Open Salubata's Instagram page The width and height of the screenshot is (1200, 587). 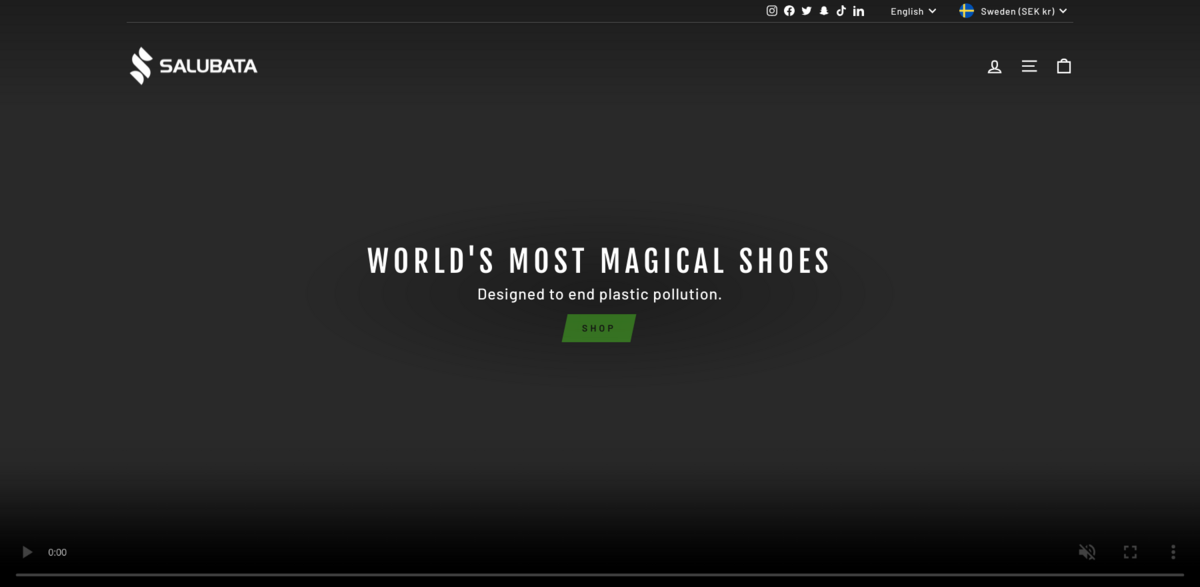click(x=771, y=11)
